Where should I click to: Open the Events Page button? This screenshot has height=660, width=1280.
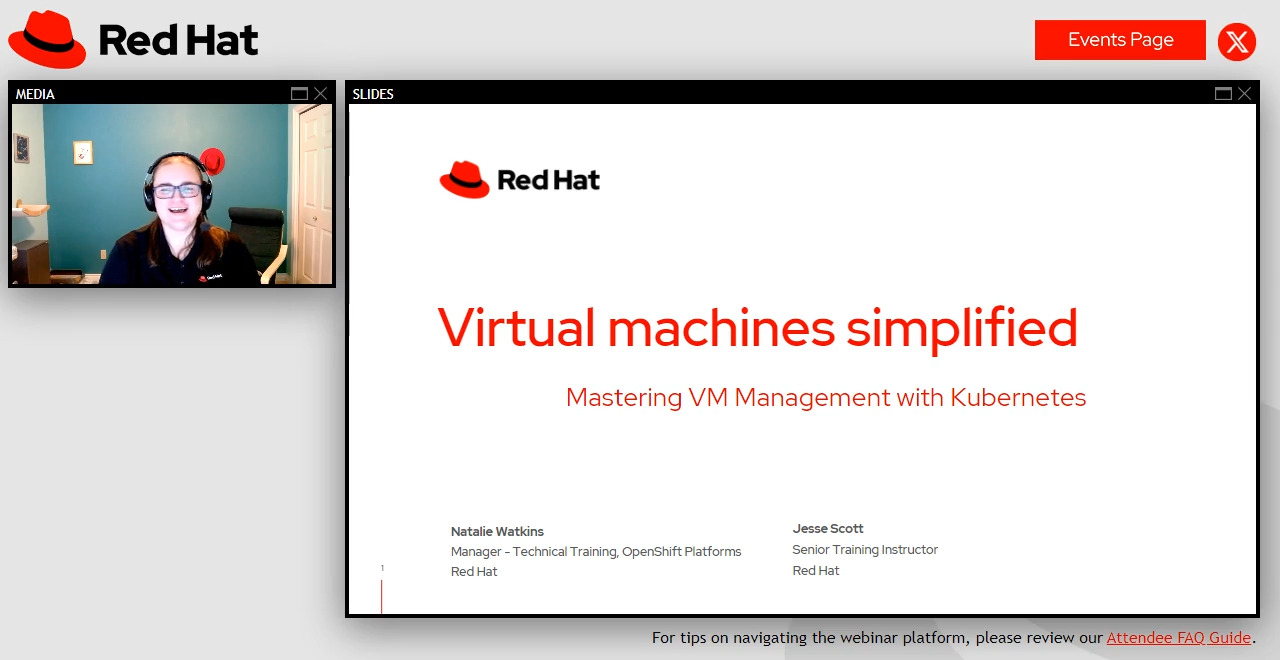pos(1120,40)
